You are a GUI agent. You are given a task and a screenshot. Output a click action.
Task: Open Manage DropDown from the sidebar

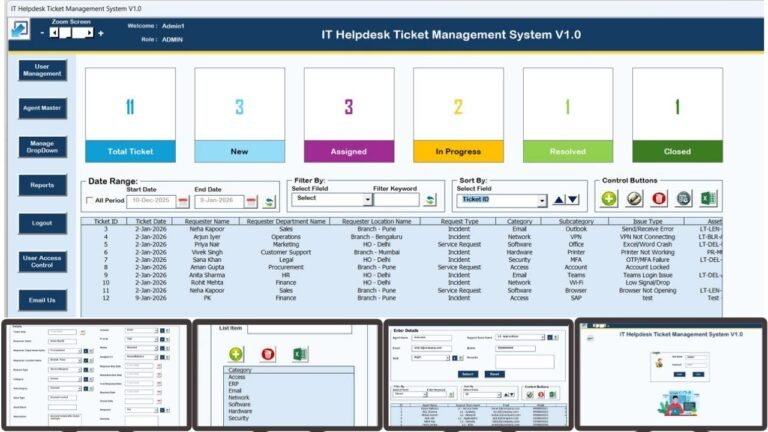[x=42, y=147]
